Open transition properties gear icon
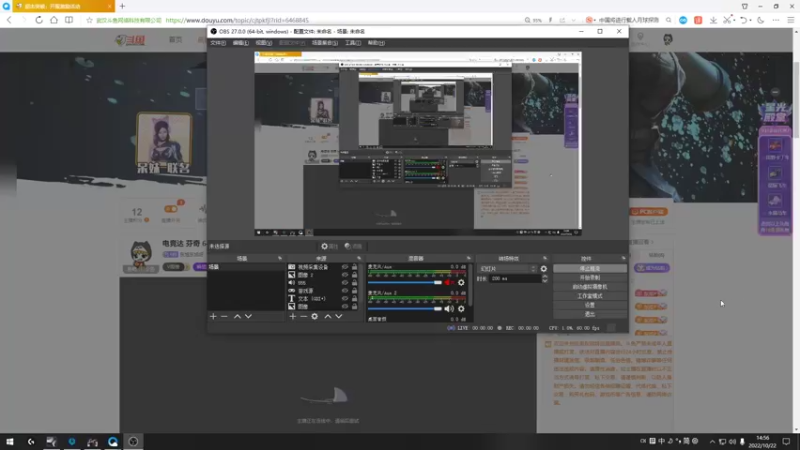 [x=544, y=269]
